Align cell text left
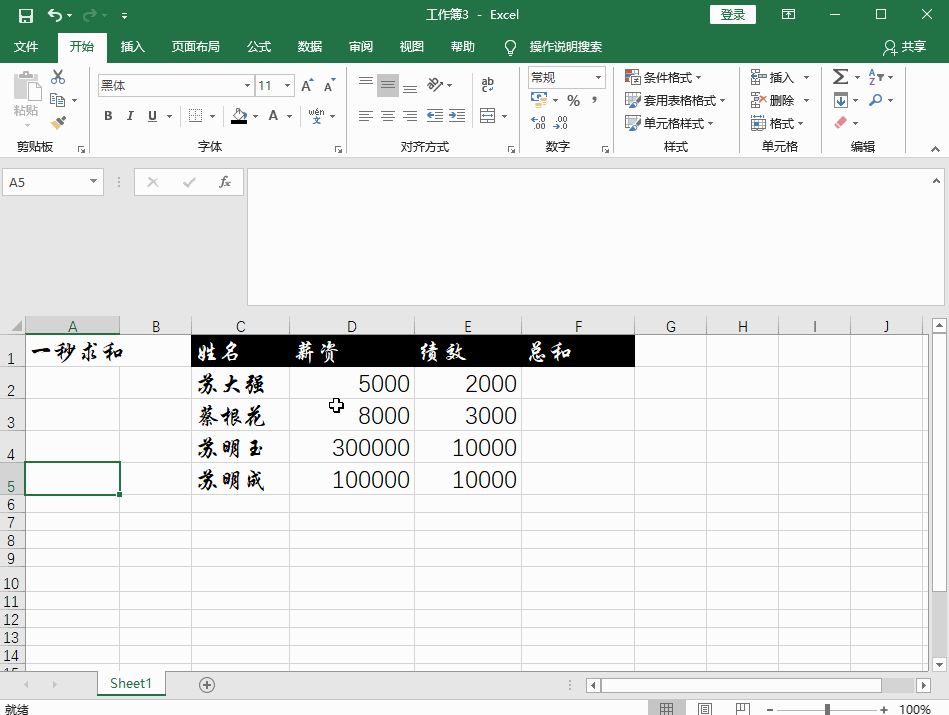Viewport: 949px width, 715px height. [366, 116]
